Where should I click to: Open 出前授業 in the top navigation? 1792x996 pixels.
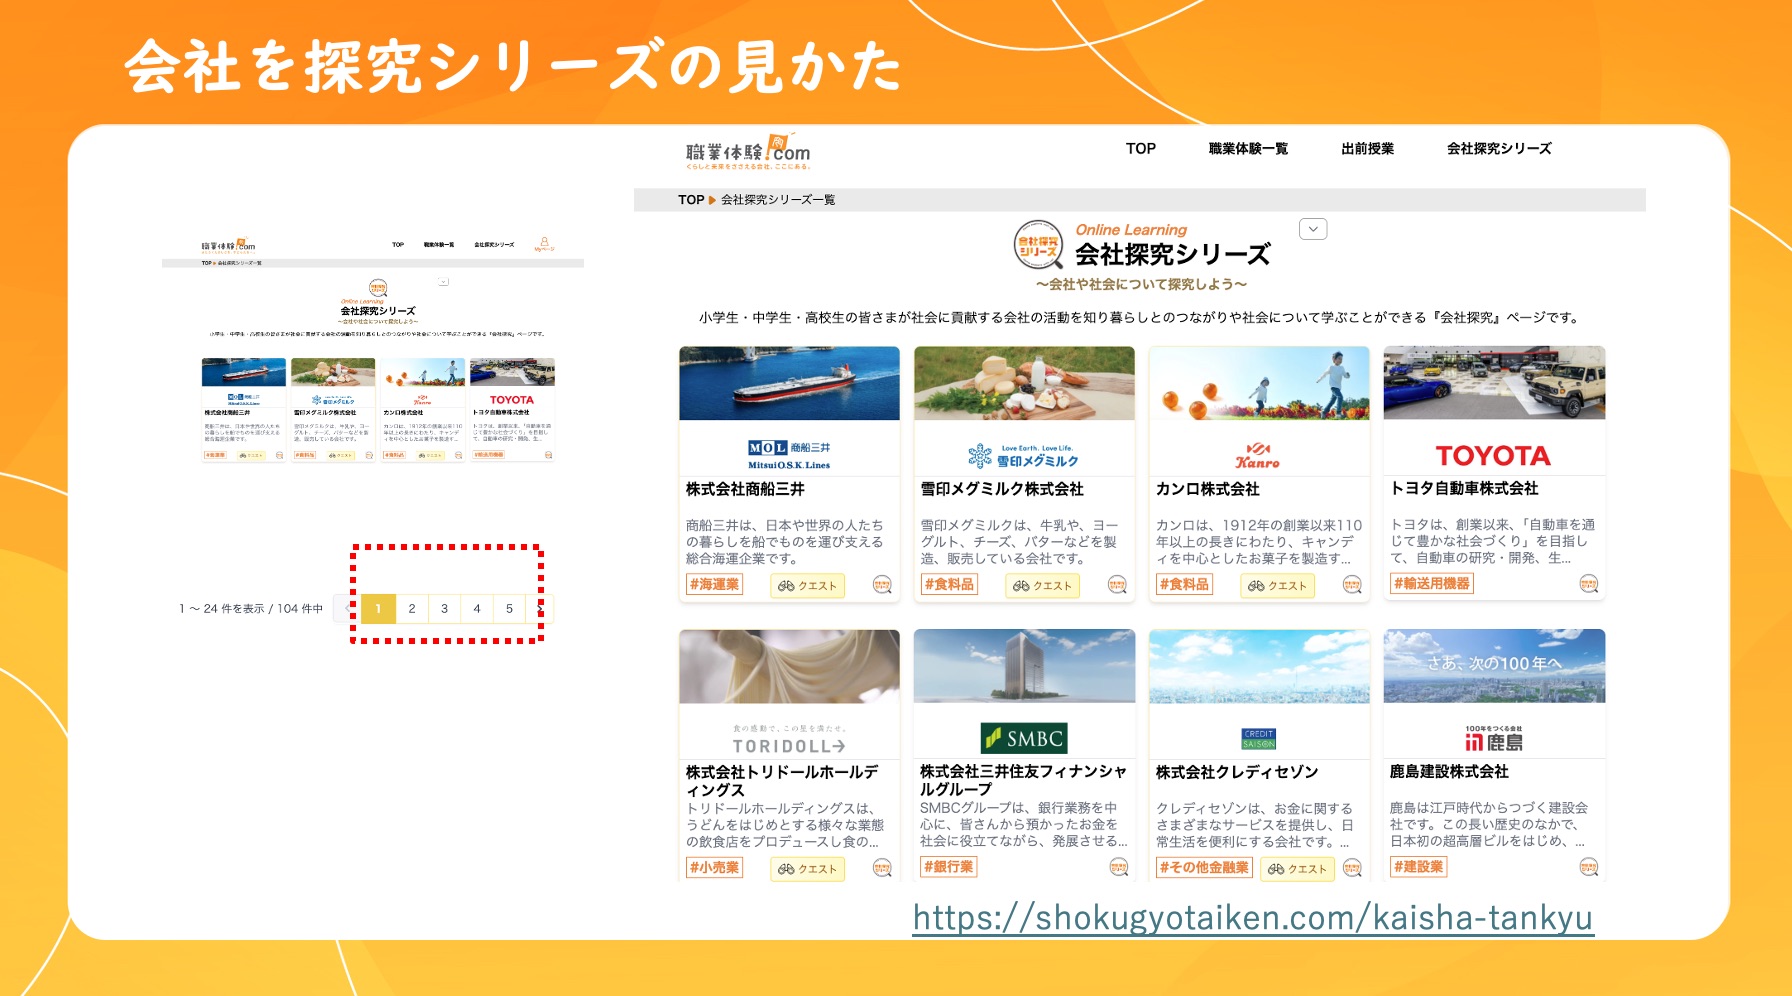click(1367, 149)
